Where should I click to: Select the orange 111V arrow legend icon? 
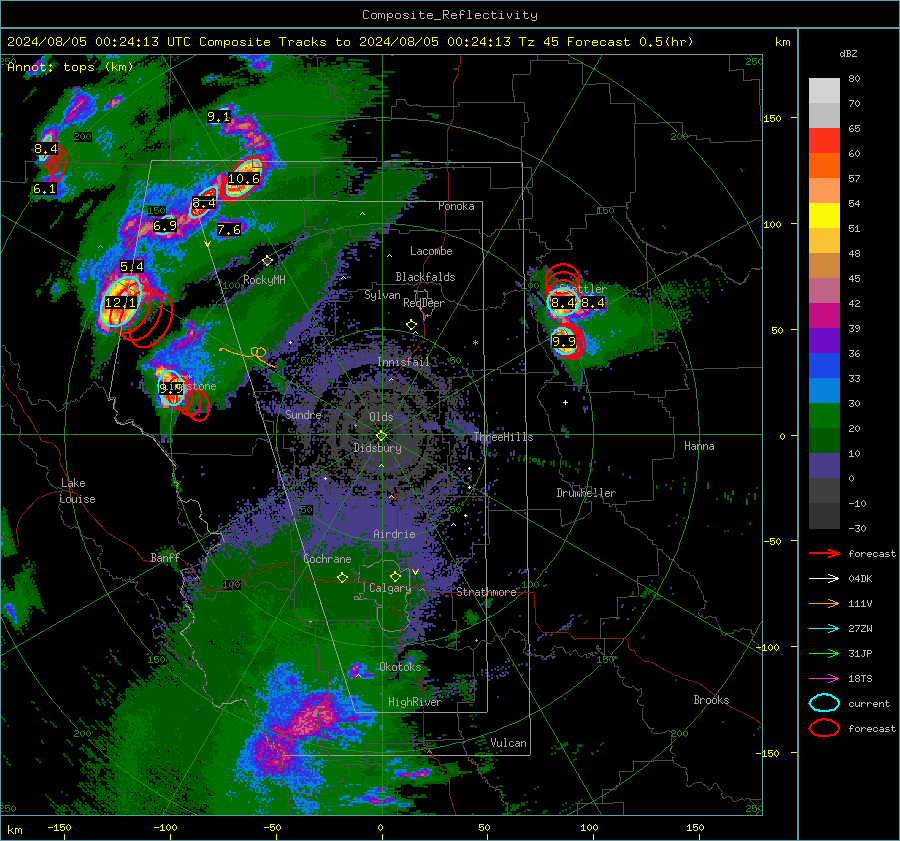pyautogui.click(x=824, y=603)
